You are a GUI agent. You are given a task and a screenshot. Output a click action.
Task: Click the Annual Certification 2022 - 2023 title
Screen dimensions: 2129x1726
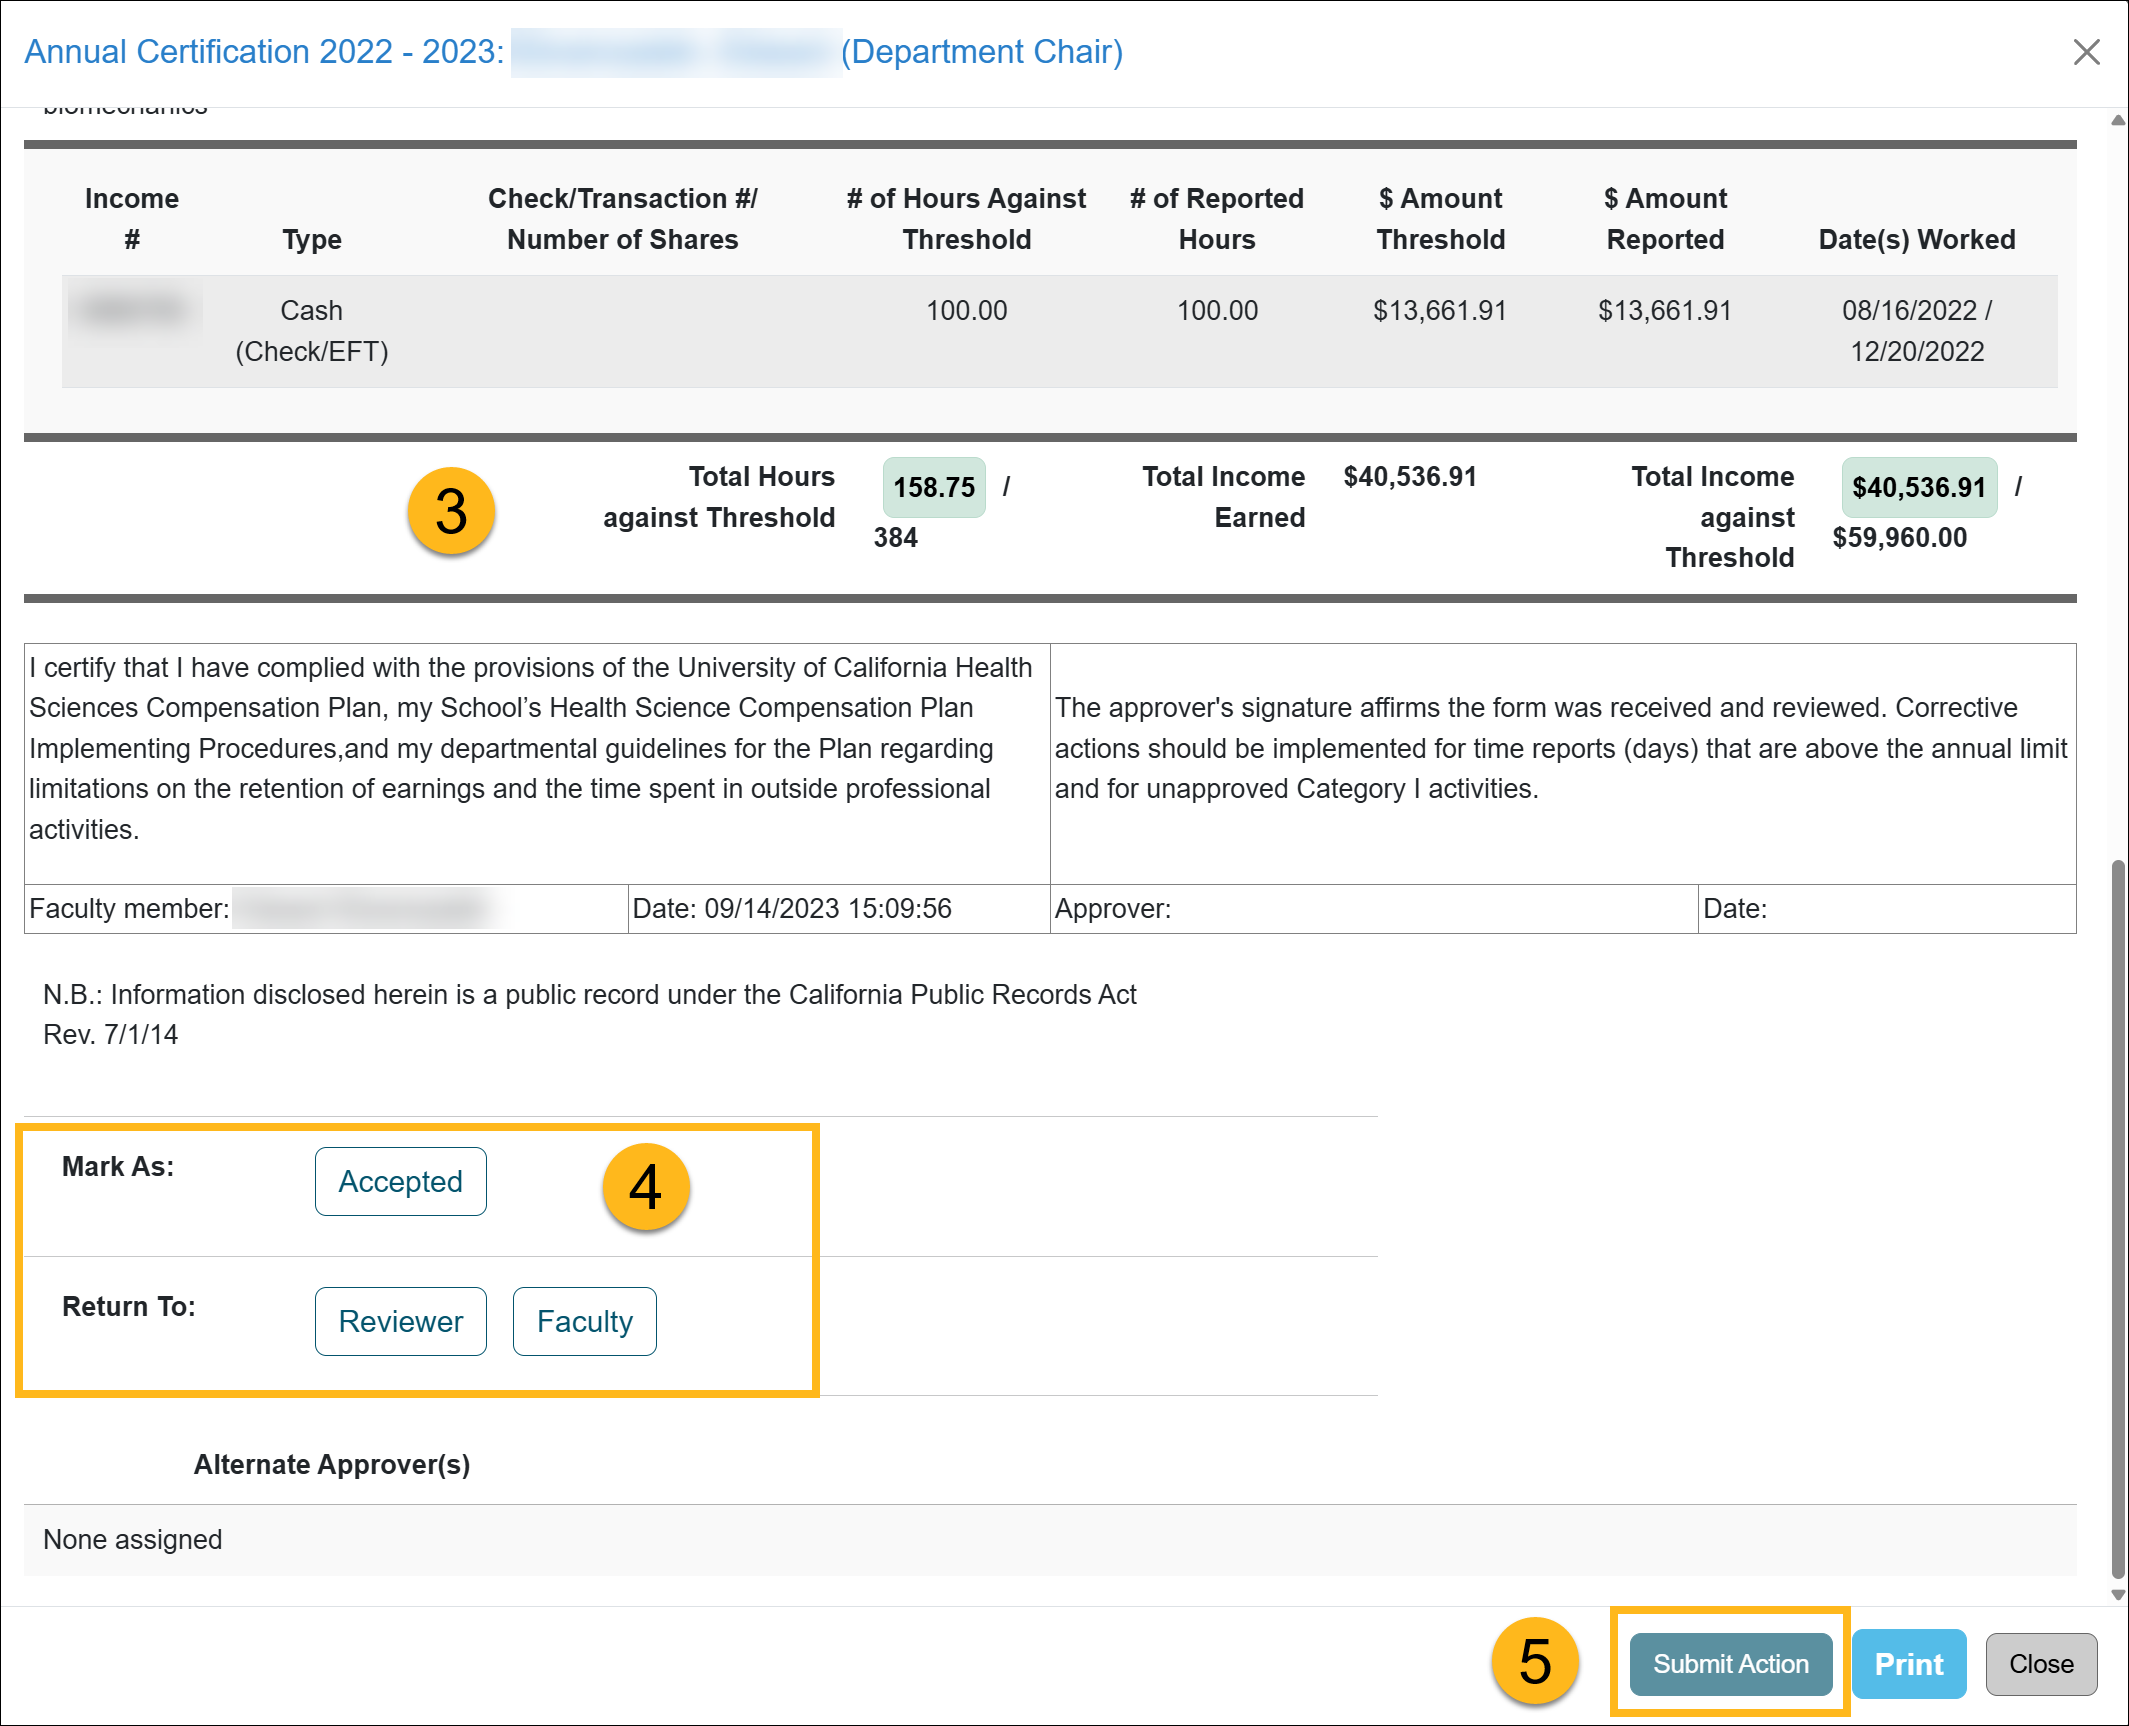coord(264,52)
